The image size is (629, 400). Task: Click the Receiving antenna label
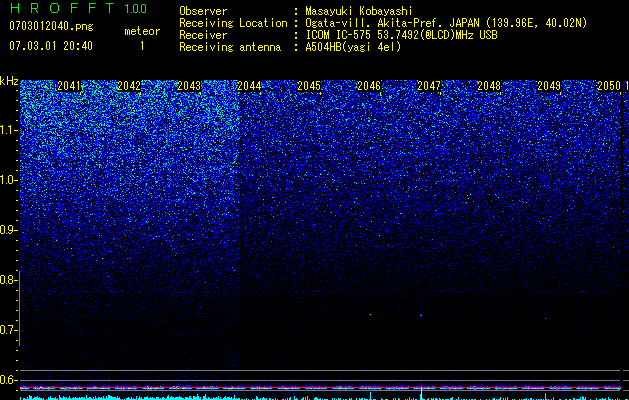tap(230, 47)
